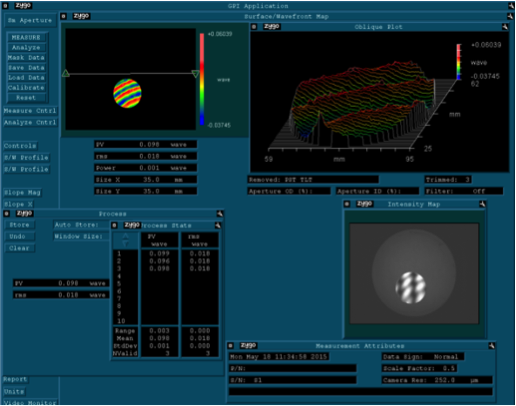This screenshot has height=406, width=516.
Task: Click the Surface/Wavefront Map wrench icon
Action: click(510, 16)
